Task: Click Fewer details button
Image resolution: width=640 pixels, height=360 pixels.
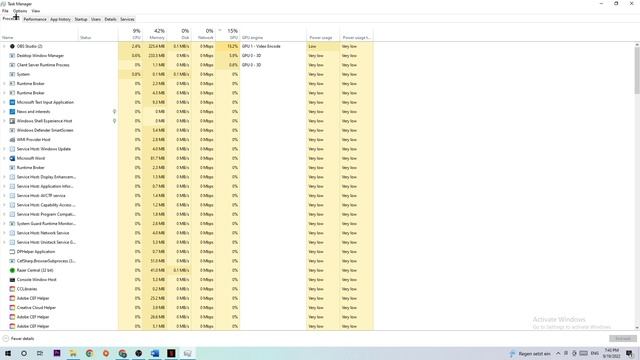Action: pos(18,339)
